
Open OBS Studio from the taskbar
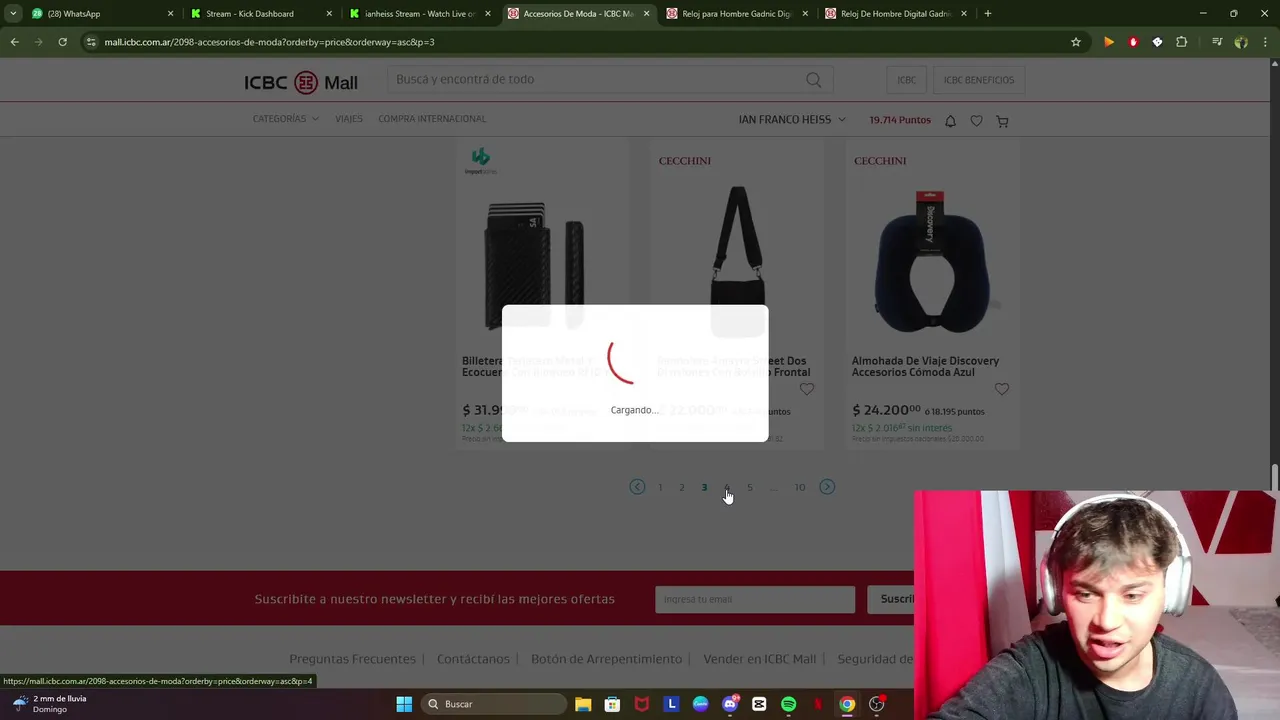[x=877, y=704]
